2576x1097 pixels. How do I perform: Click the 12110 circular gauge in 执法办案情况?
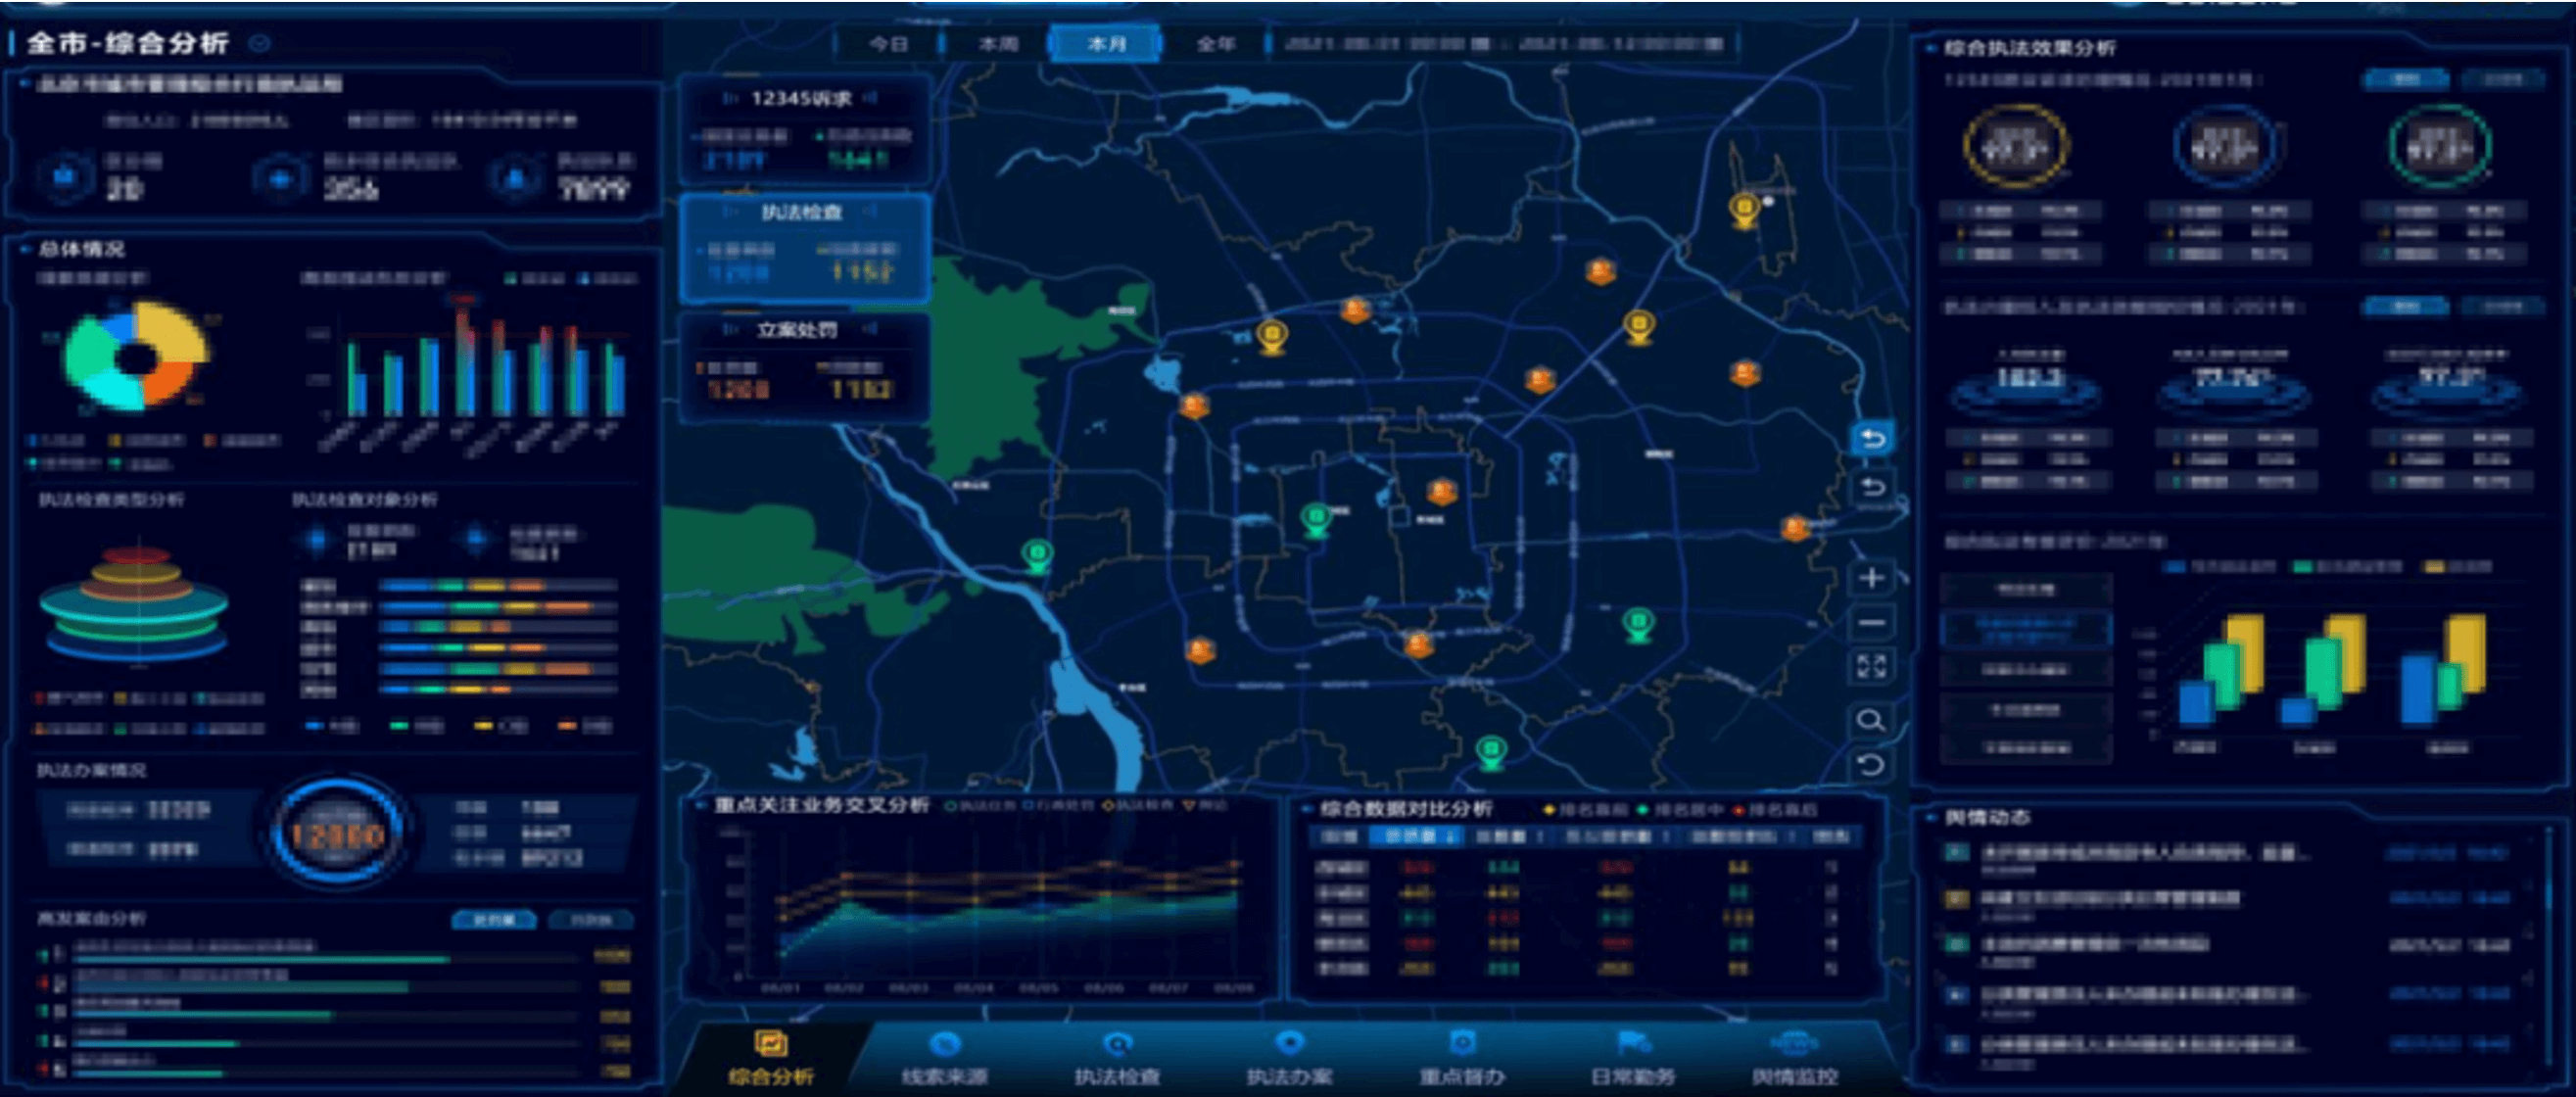(x=337, y=834)
